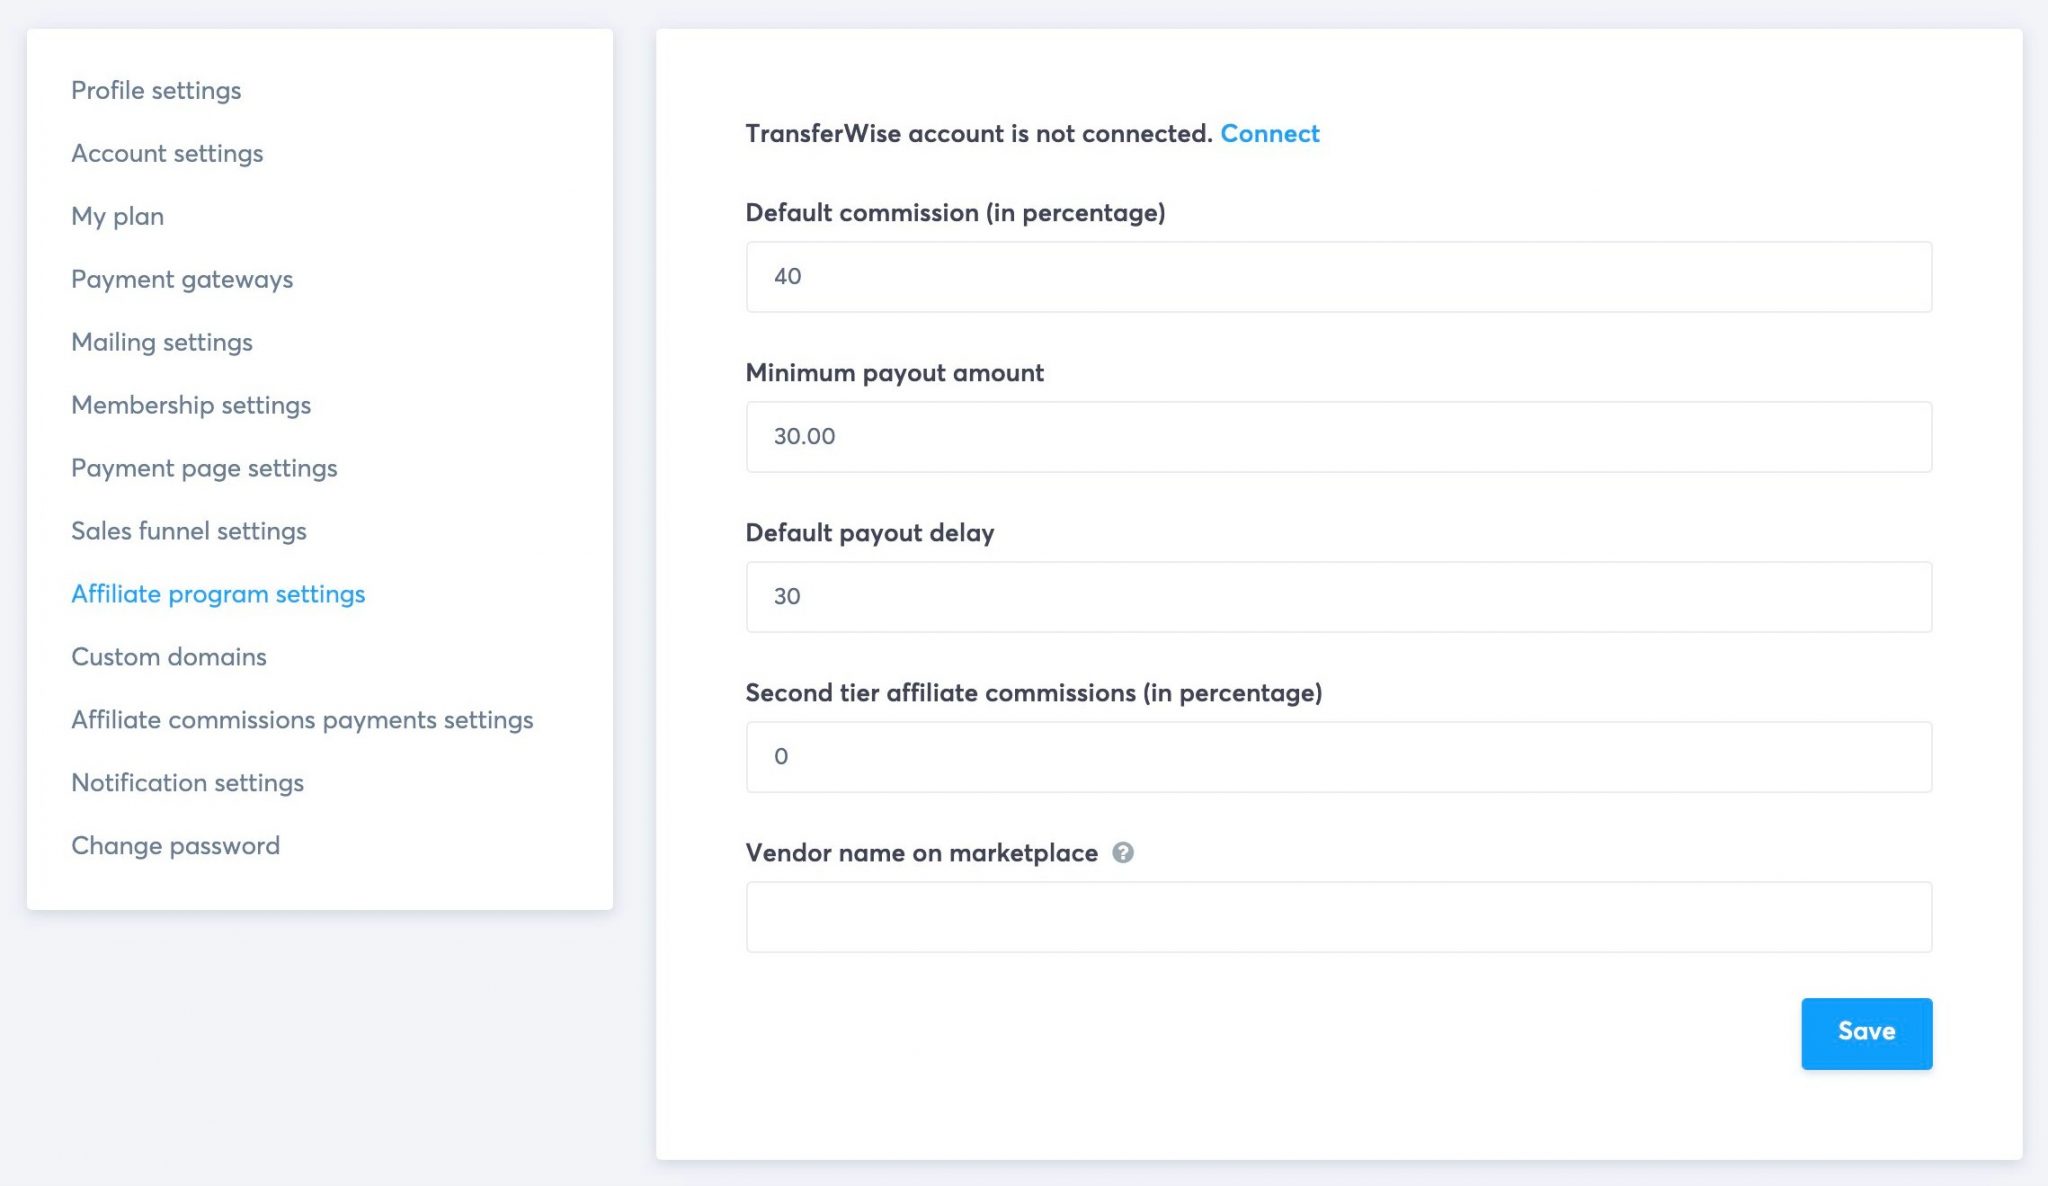Focus the Default payout delay field
The height and width of the screenshot is (1186, 2048).
tap(1338, 597)
